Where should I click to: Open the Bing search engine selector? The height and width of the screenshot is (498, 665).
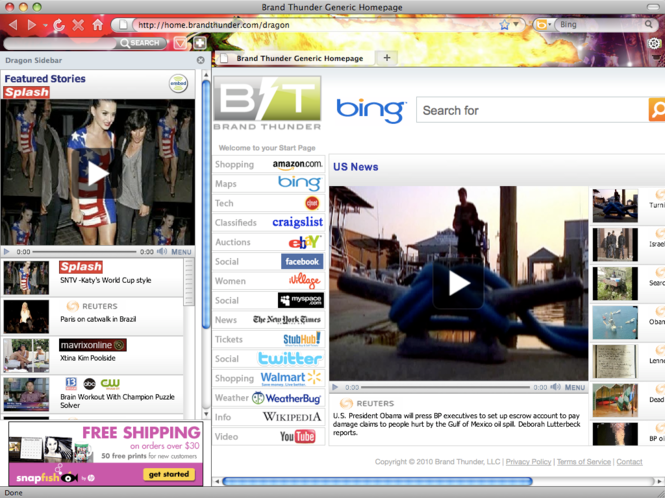pyautogui.click(x=544, y=25)
